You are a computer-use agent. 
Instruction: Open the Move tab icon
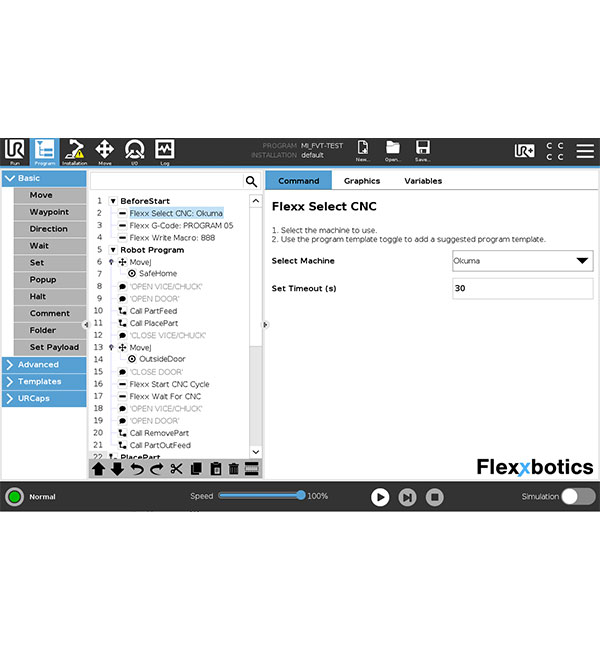(104, 152)
